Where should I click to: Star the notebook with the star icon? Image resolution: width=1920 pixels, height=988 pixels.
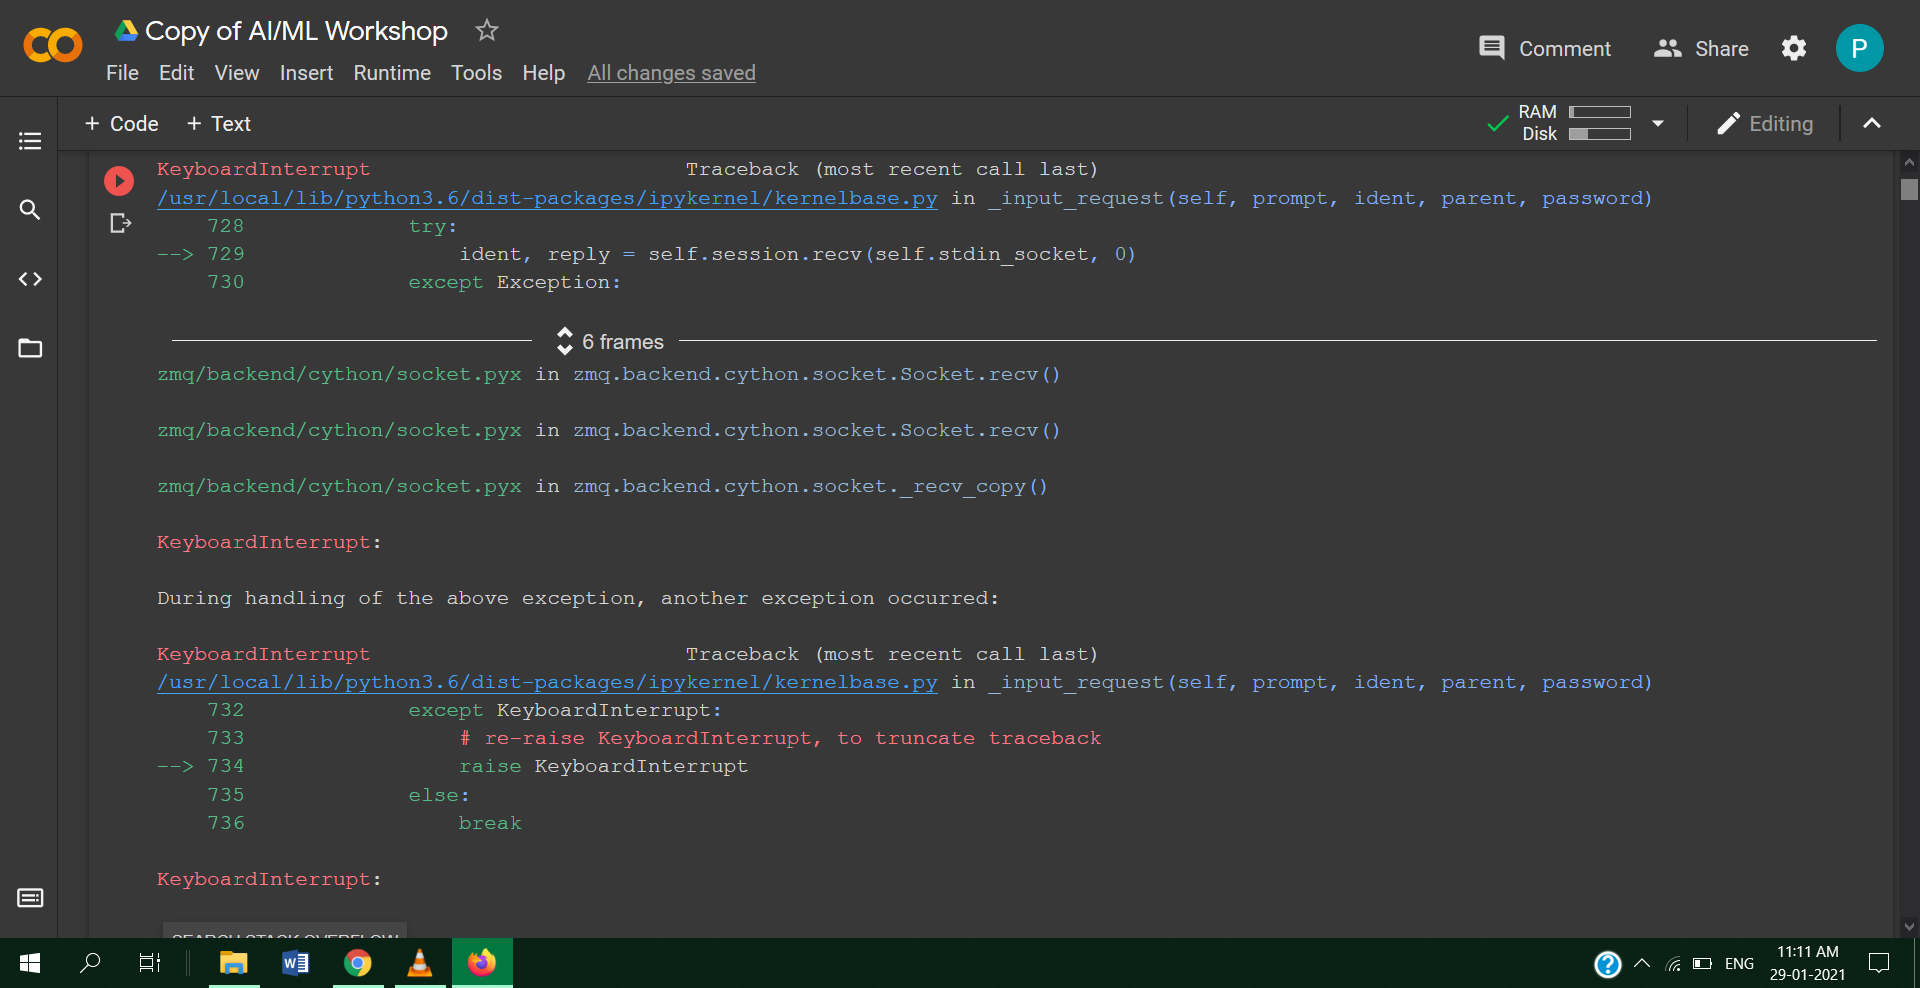487,31
